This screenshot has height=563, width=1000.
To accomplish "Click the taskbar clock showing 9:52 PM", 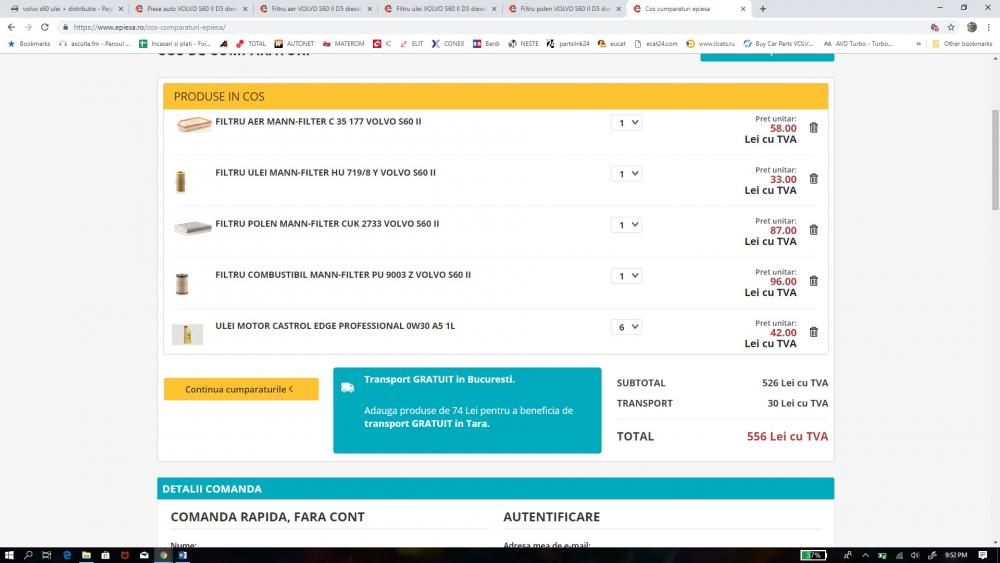I will tap(956, 555).
